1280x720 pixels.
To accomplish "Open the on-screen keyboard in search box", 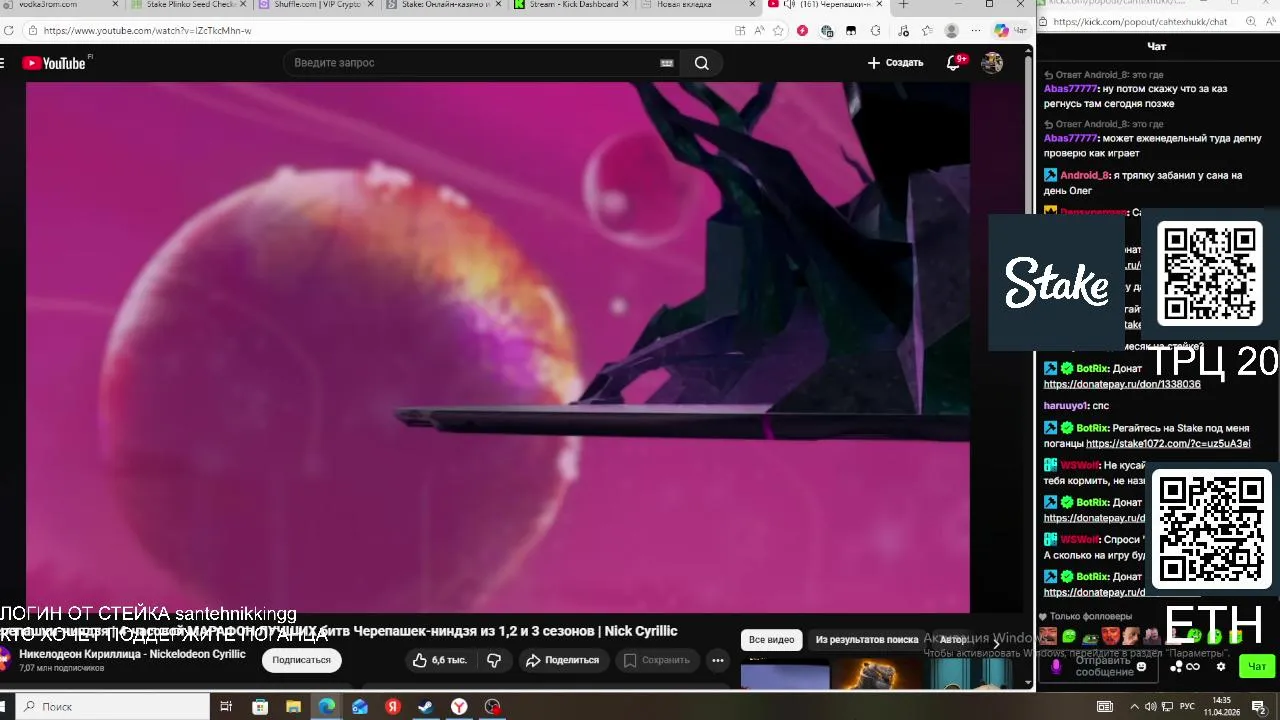I will (667, 63).
